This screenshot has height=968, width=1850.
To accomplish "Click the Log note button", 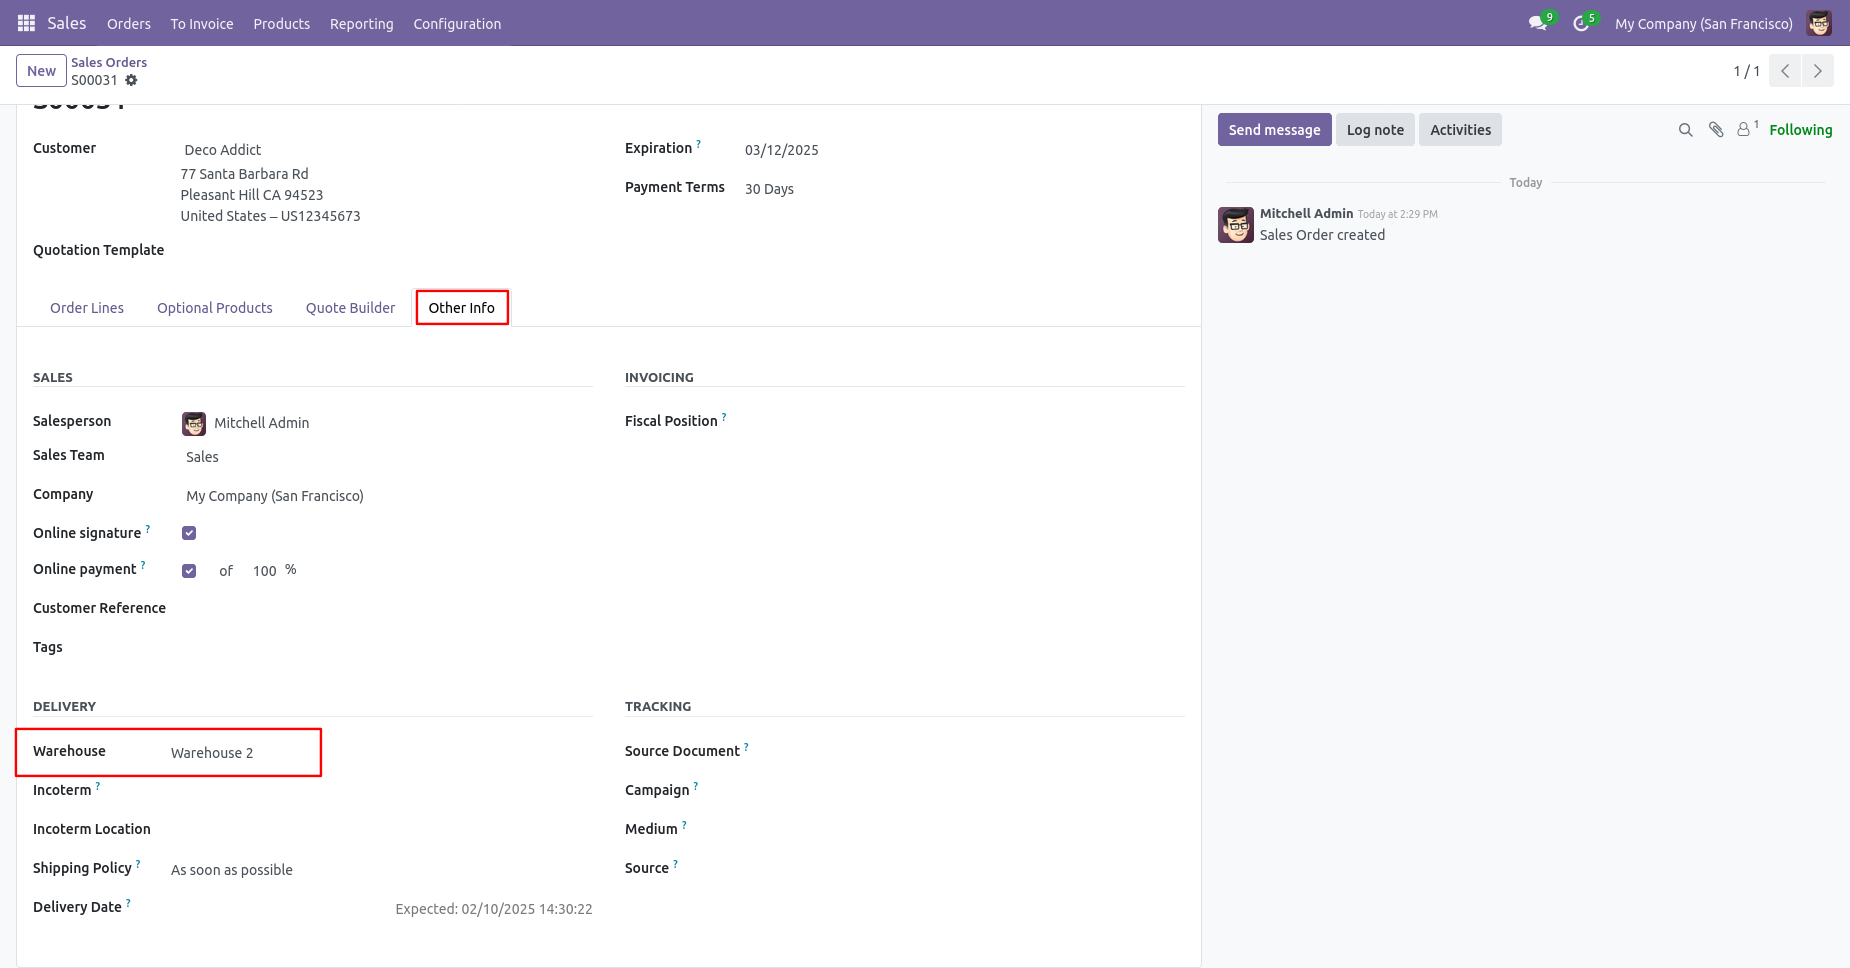I will [x=1375, y=130].
